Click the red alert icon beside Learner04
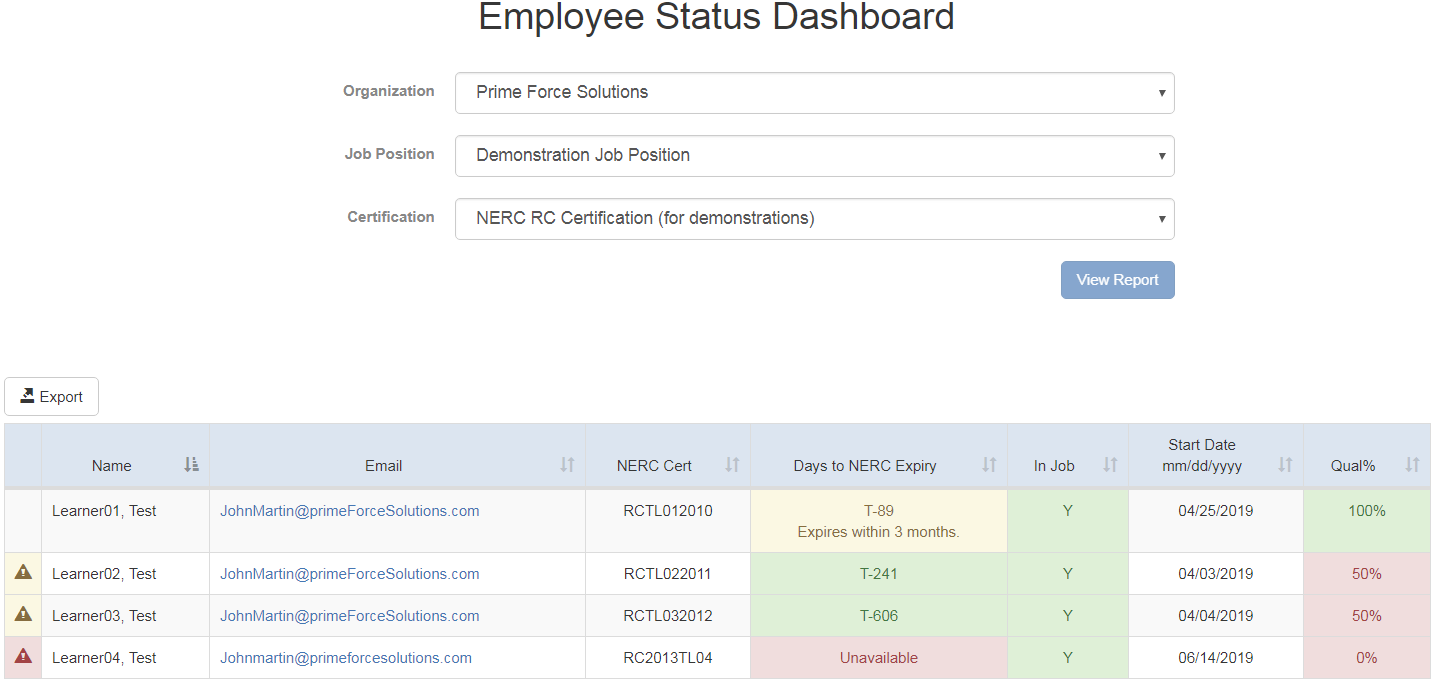 click(x=23, y=657)
